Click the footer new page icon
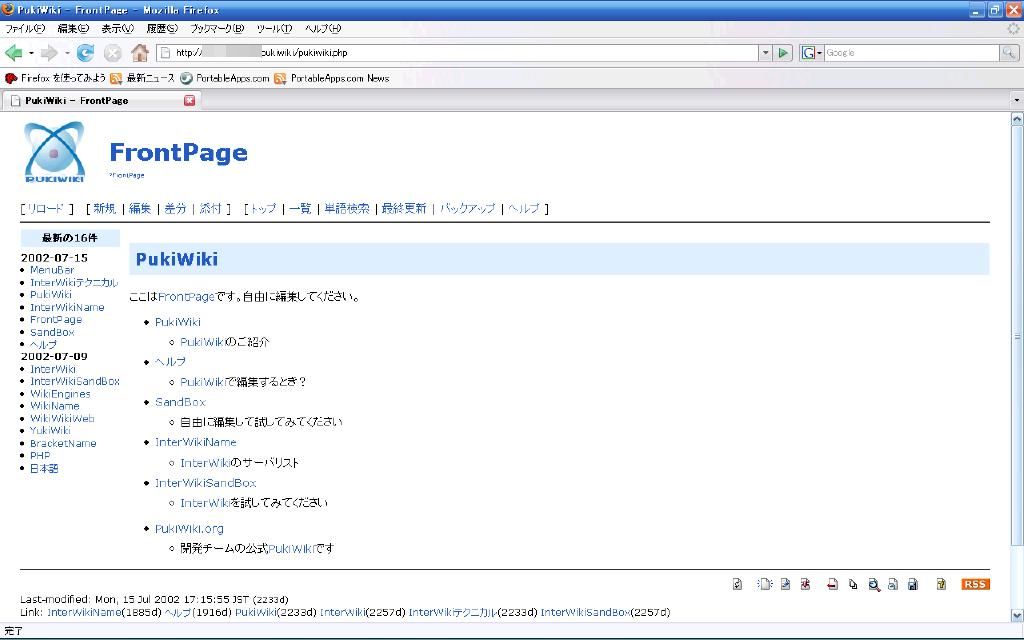Image resolution: width=1024 pixels, height=640 pixels. click(x=765, y=584)
